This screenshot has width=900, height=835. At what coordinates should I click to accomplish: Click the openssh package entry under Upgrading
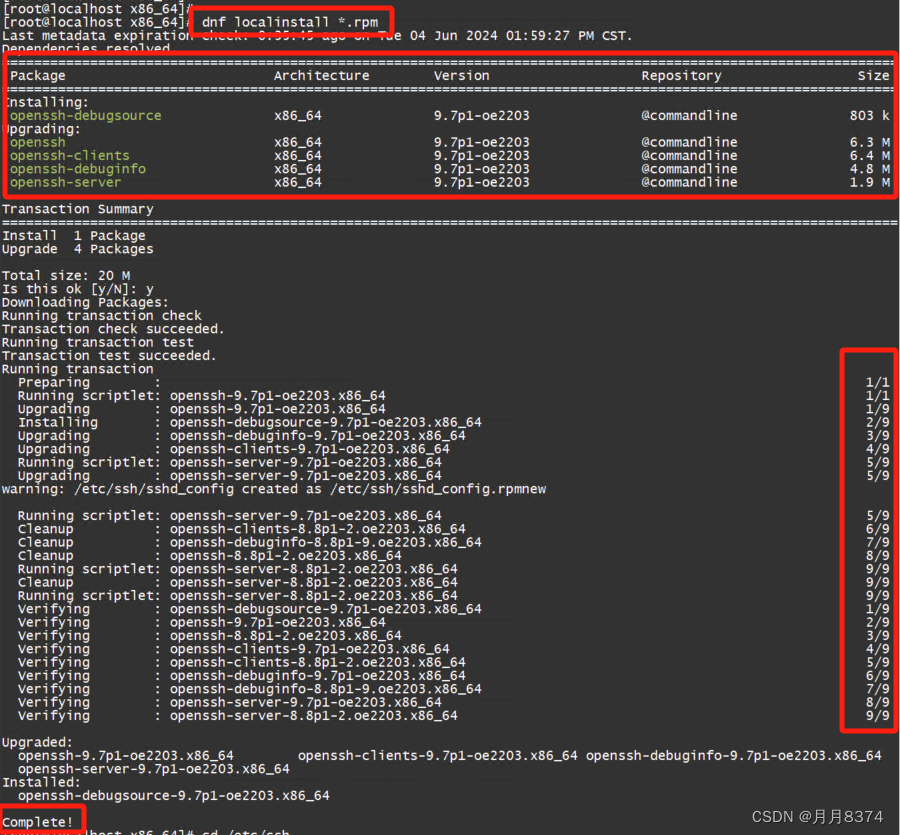(x=37, y=142)
